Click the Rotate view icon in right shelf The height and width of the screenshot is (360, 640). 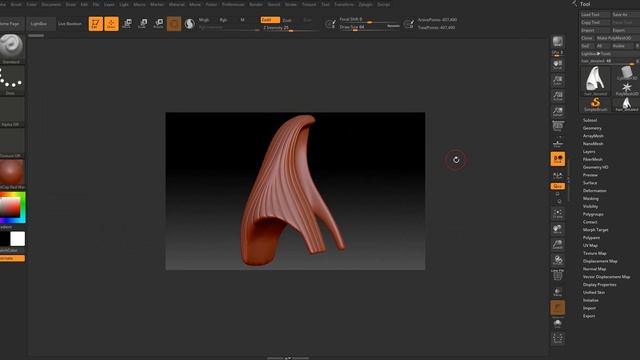[558, 260]
